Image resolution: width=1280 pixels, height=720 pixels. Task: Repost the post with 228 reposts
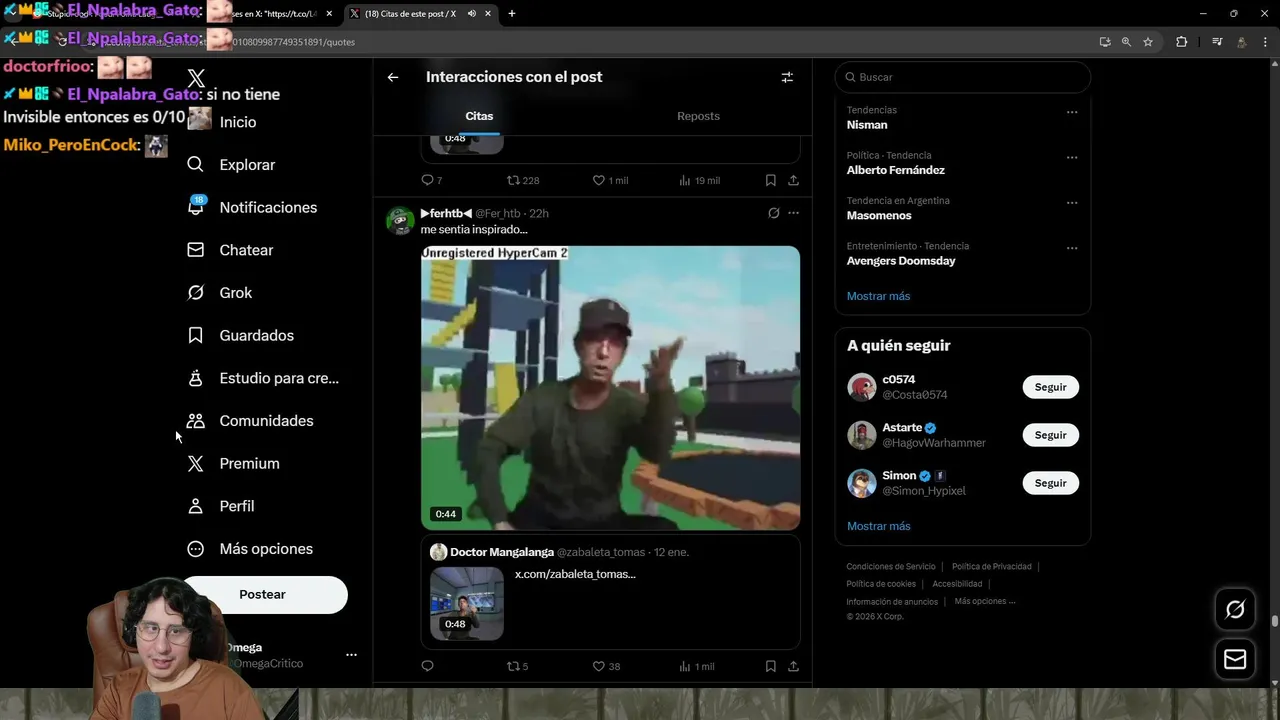523,181
